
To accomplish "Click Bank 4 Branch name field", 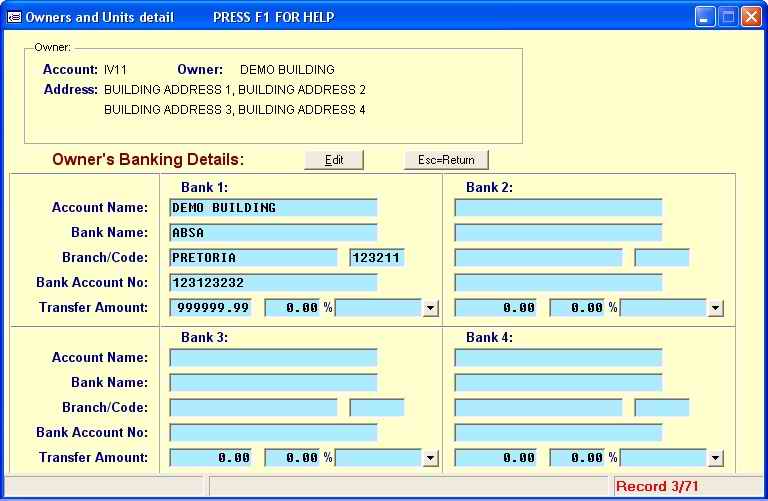I will tap(538, 407).
